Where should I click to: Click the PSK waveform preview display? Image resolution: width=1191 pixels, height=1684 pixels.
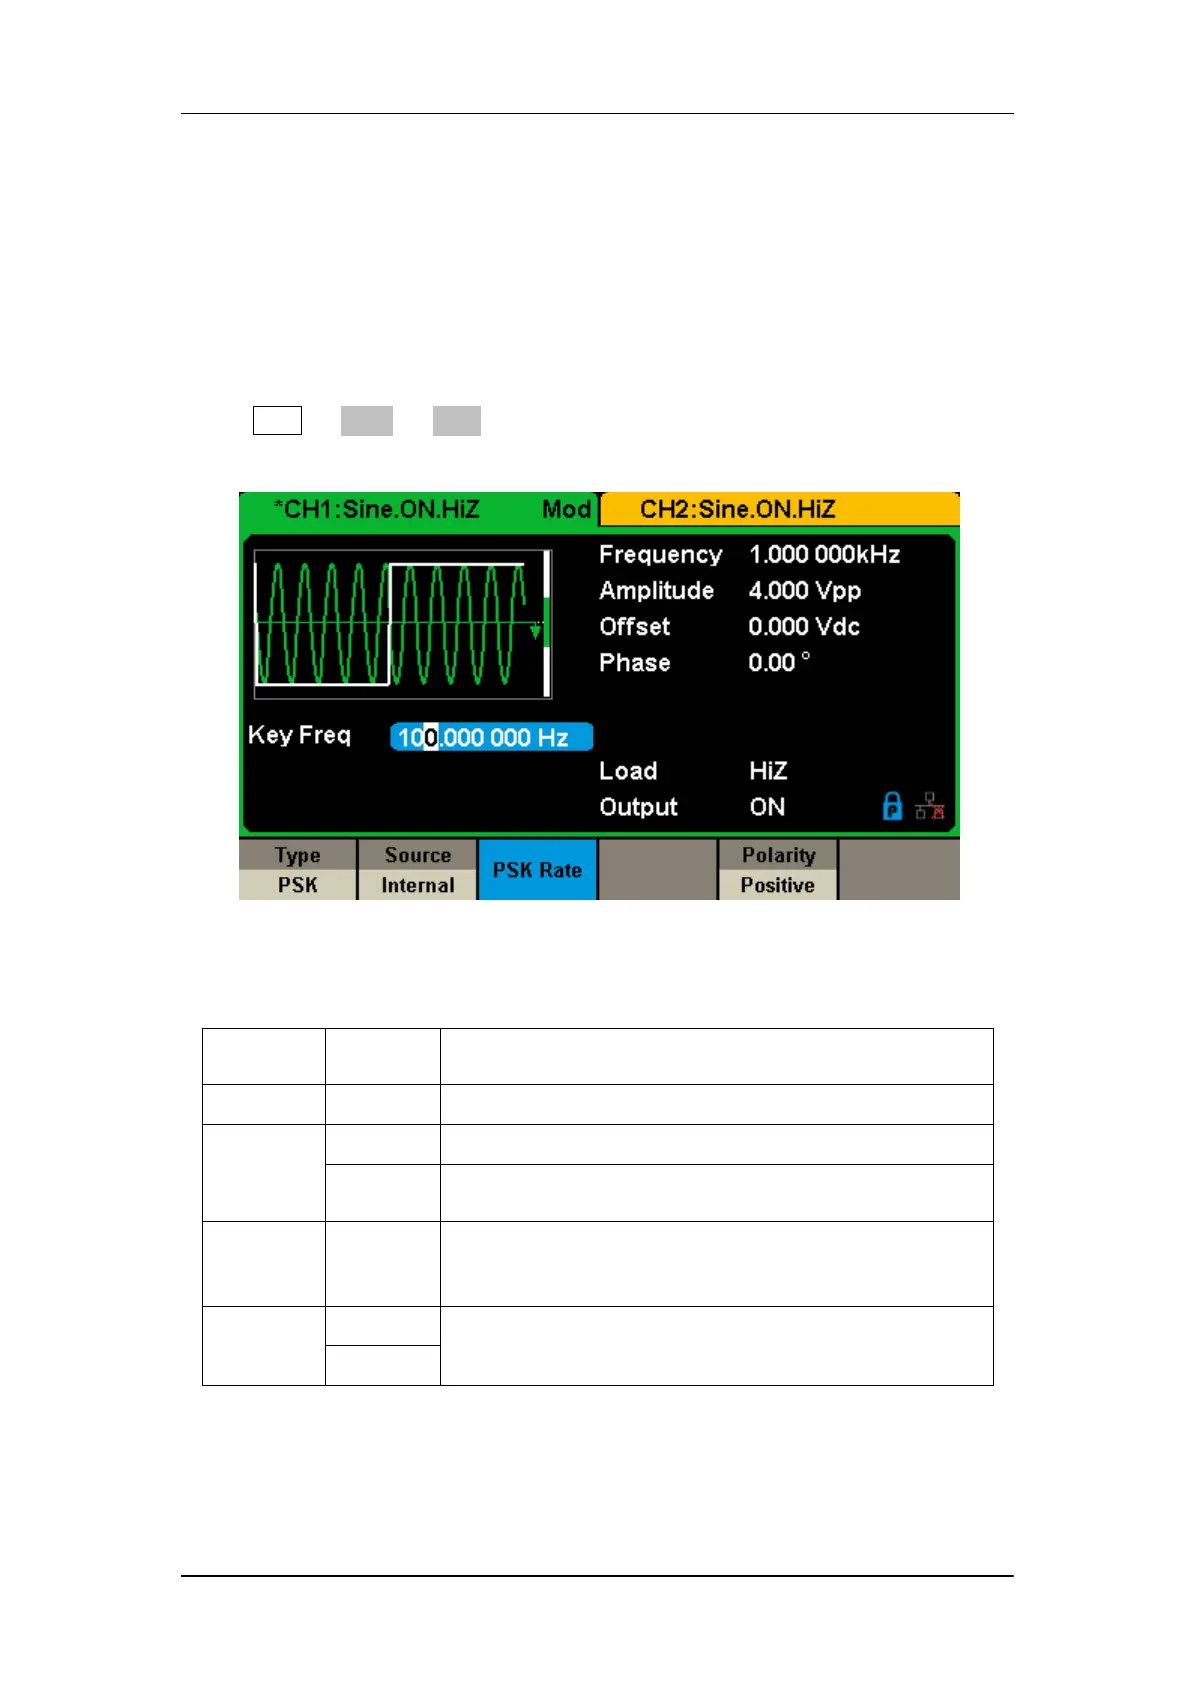coord(402,623)
